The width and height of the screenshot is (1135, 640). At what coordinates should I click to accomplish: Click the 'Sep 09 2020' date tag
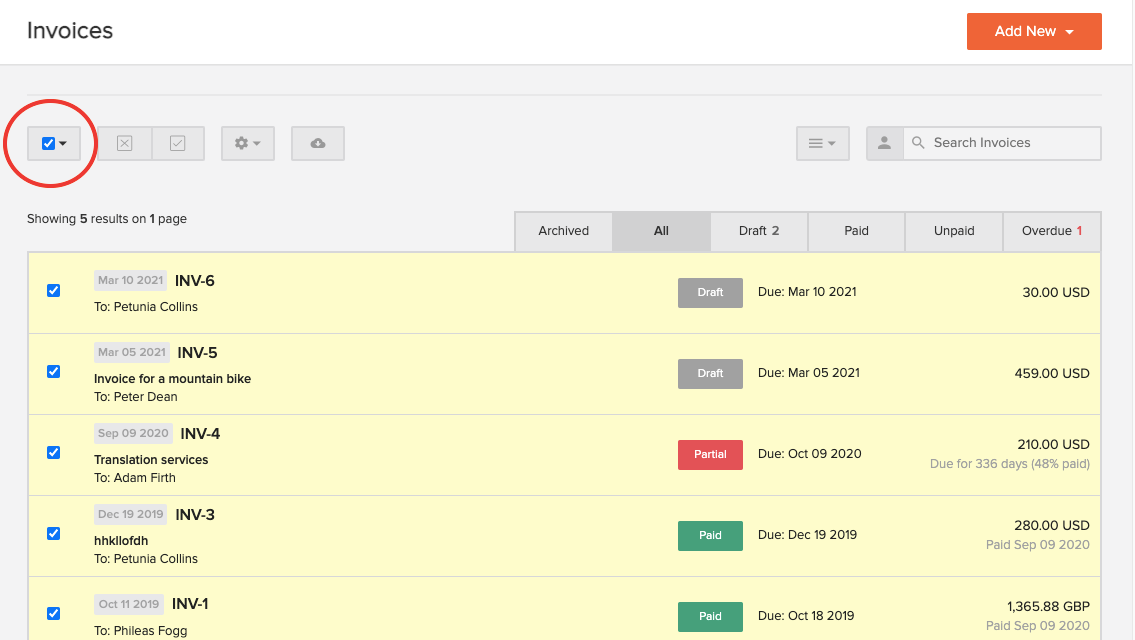point(133,433)
